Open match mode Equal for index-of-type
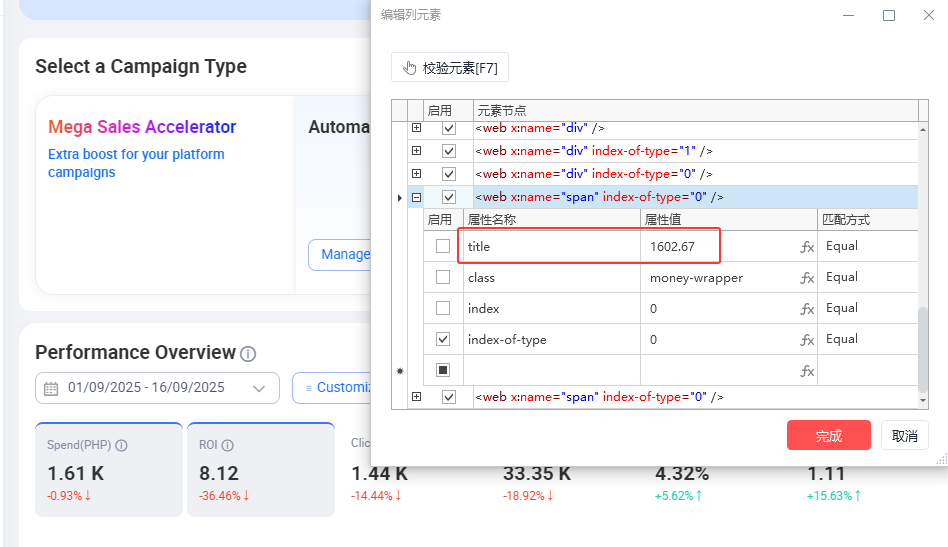 [x=868, y=339]
